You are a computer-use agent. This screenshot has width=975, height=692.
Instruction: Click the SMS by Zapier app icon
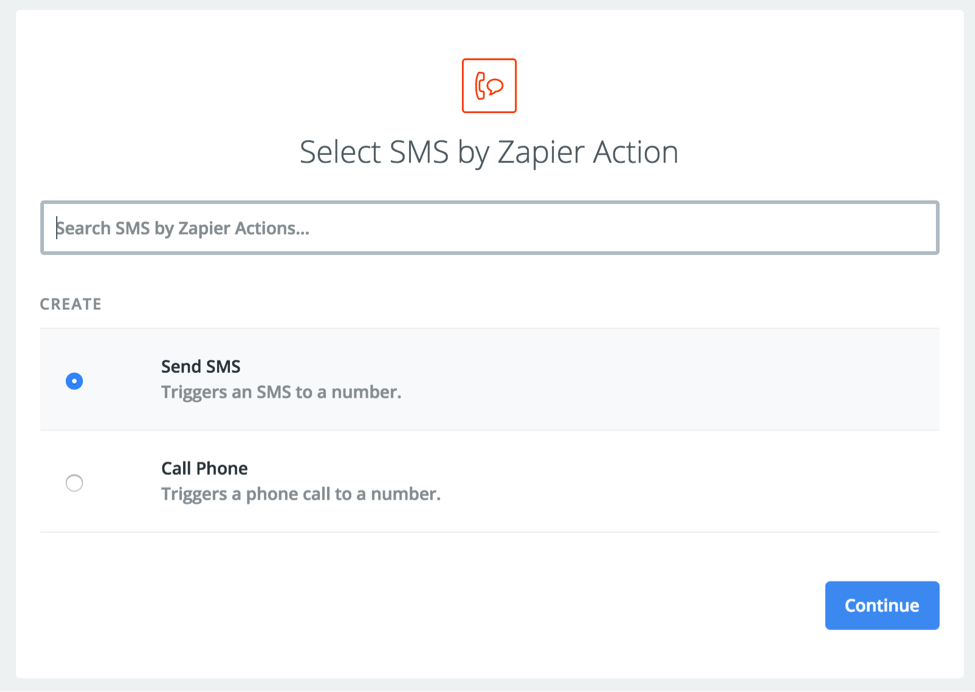pyautogui.click(x=489, y=86)
